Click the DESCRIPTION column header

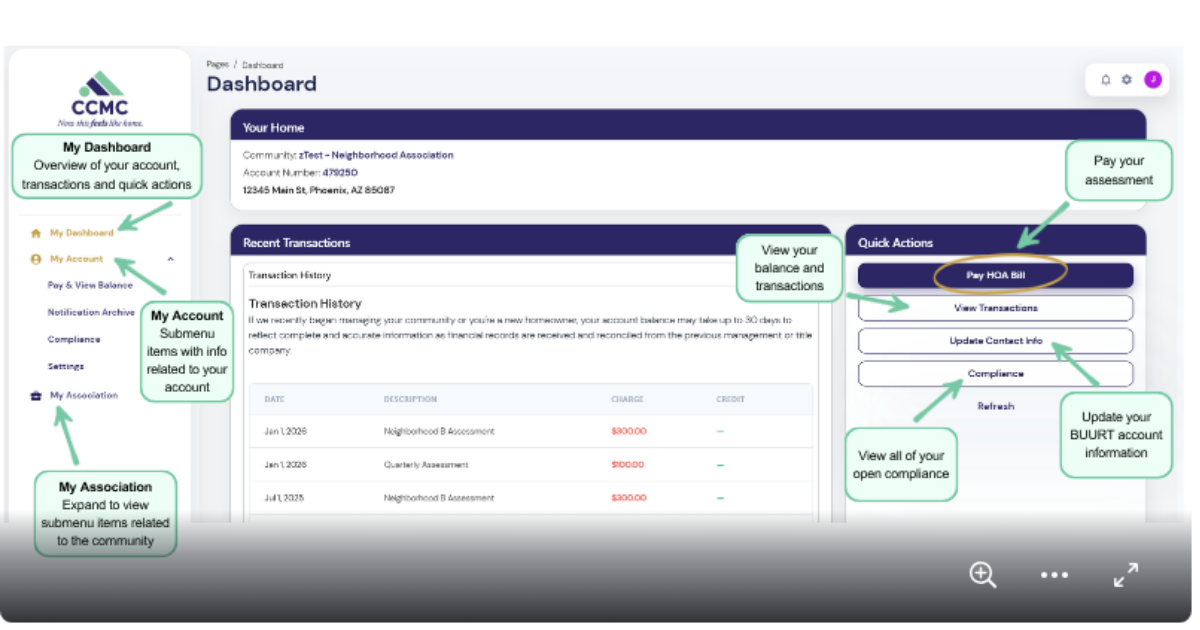click(x=410, y=399)
